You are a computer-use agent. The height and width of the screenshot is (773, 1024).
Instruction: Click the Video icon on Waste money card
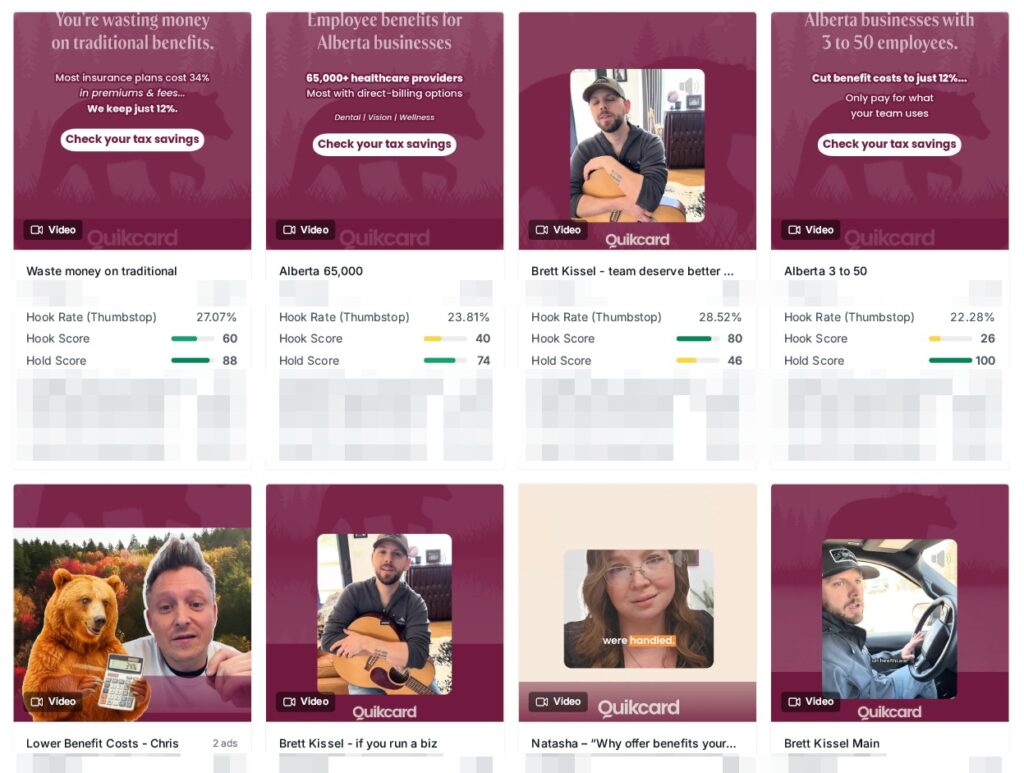pyautogui.click(x=37, y=230)
